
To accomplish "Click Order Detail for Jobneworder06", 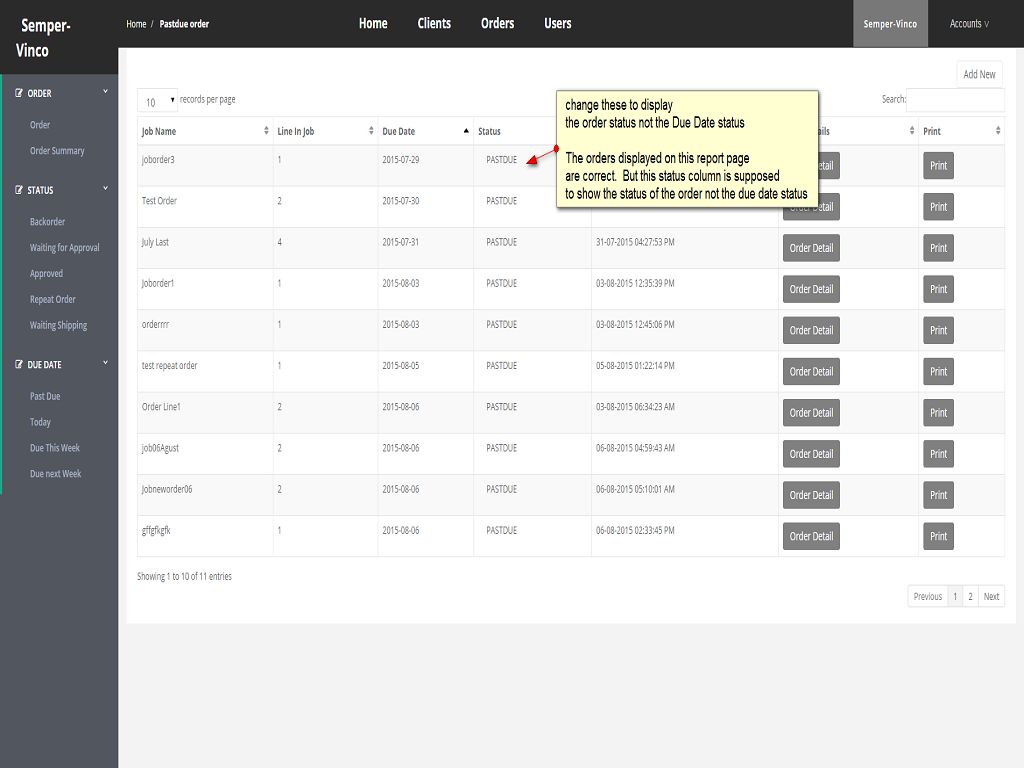I will coord(811,495).
